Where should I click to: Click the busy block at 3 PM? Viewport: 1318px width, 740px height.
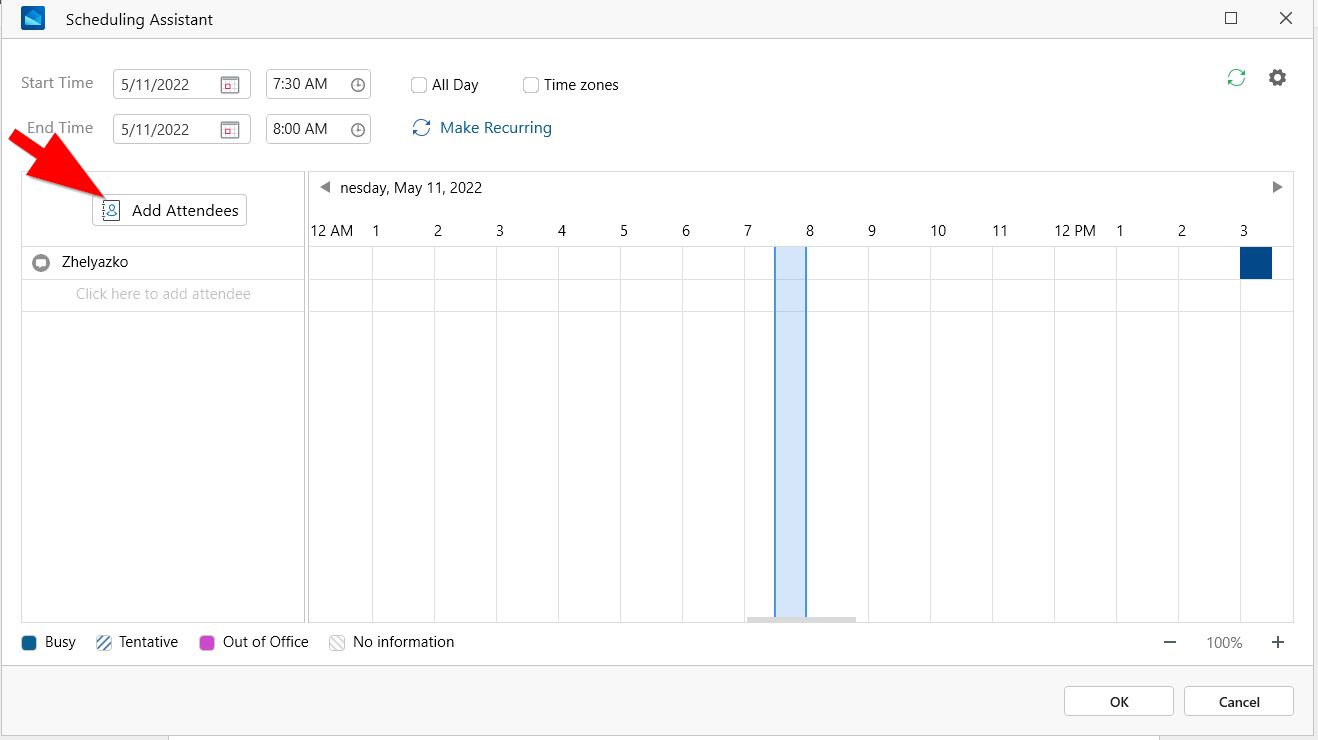pos(1256,263)
